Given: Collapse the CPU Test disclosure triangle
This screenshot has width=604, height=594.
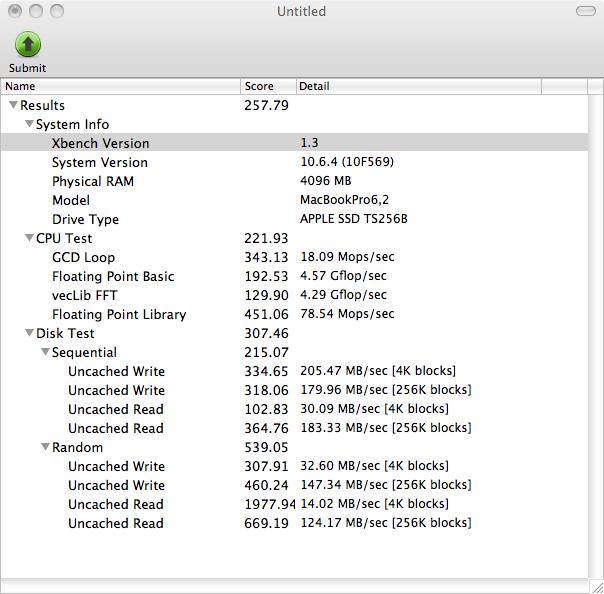Looking at the screenshot, I should 29,238.
